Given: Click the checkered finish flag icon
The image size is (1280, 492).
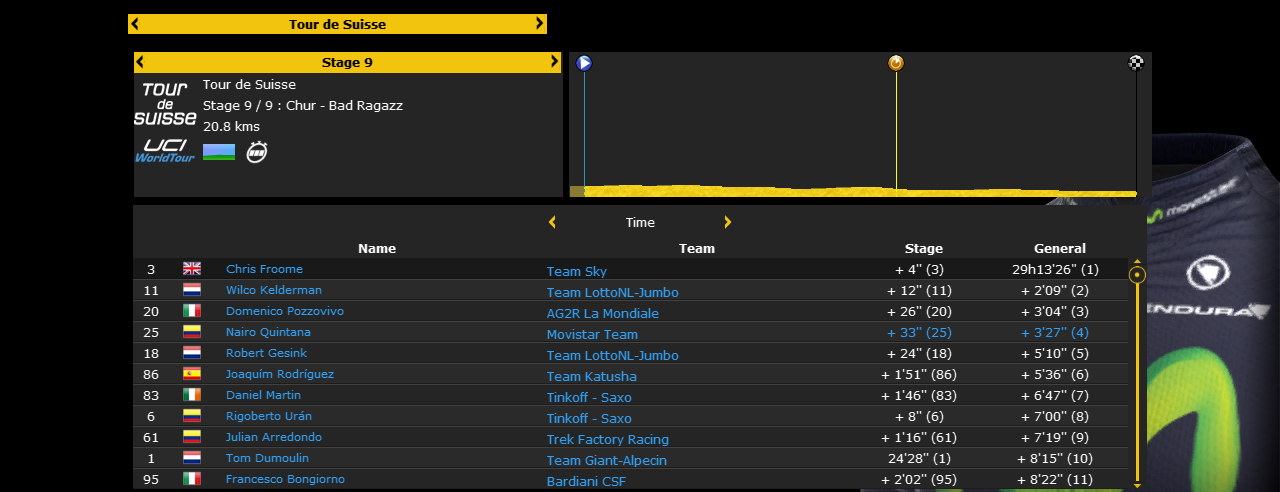Looking at the screenshot, I should [x=1136, y=63].
